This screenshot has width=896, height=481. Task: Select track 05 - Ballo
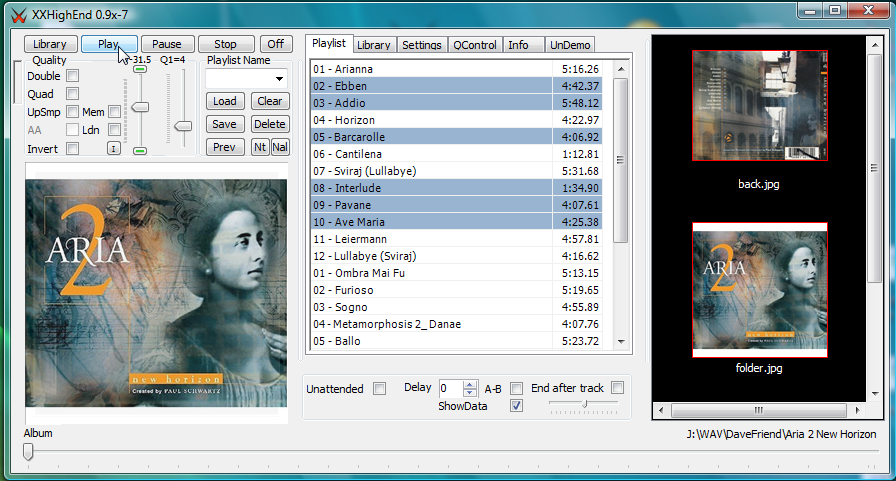click(x=456, y=341)
